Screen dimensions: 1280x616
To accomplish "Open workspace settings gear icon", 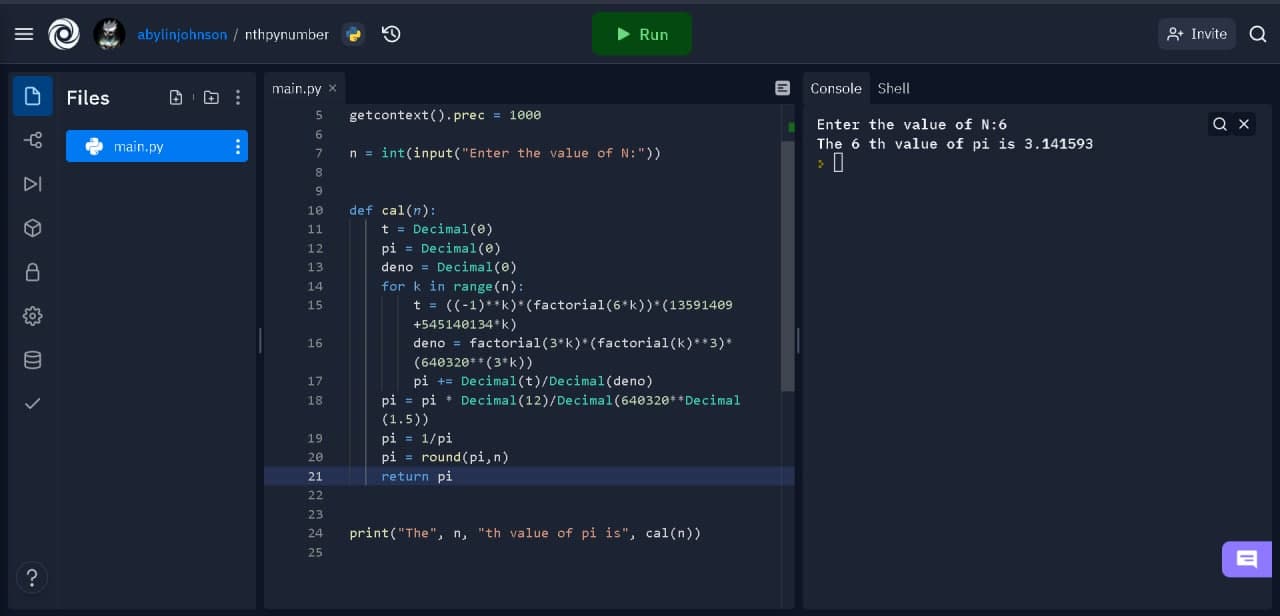I will click(x=32, y=316).
